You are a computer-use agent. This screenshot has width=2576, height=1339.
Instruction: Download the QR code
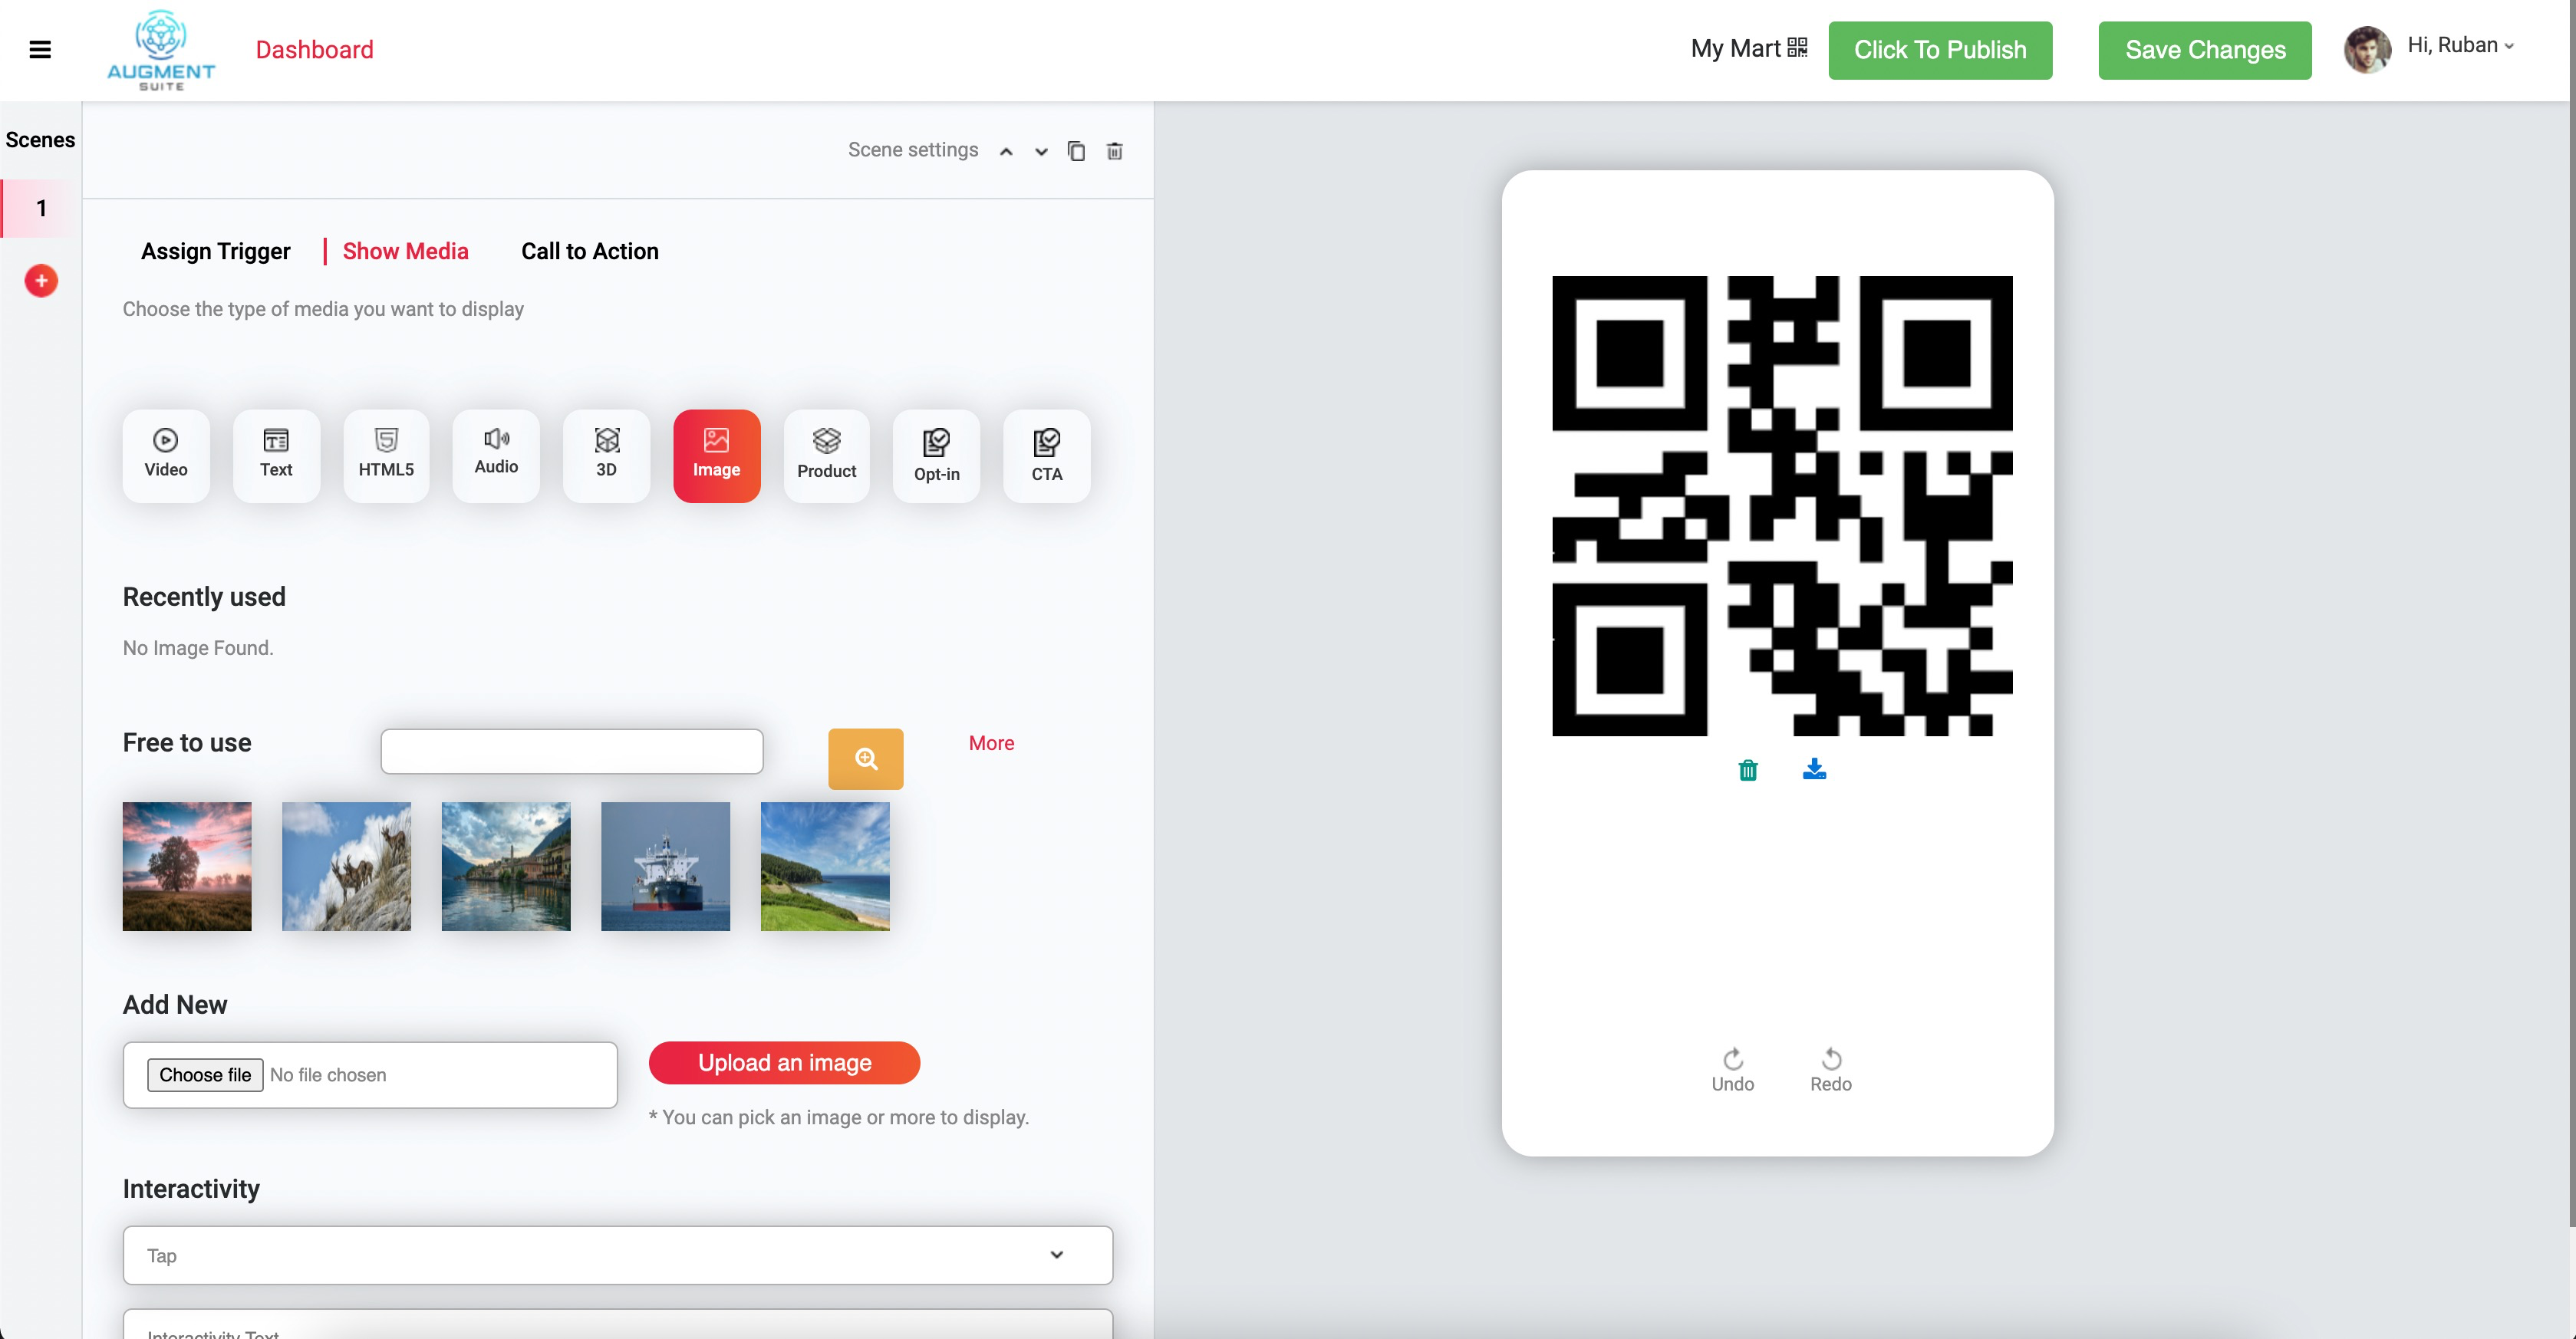tap(1814, 769)
